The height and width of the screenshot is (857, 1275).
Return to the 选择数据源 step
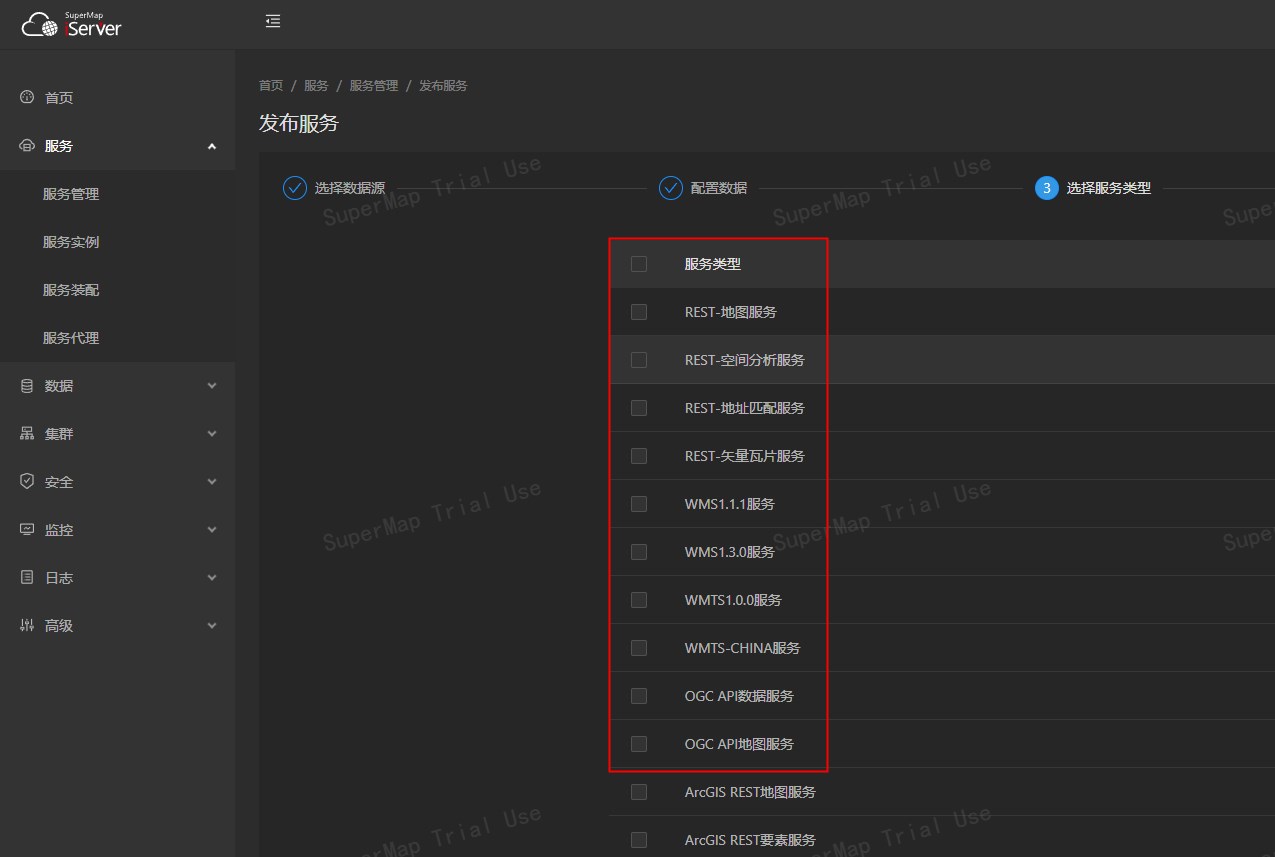(x=348, y=188)
